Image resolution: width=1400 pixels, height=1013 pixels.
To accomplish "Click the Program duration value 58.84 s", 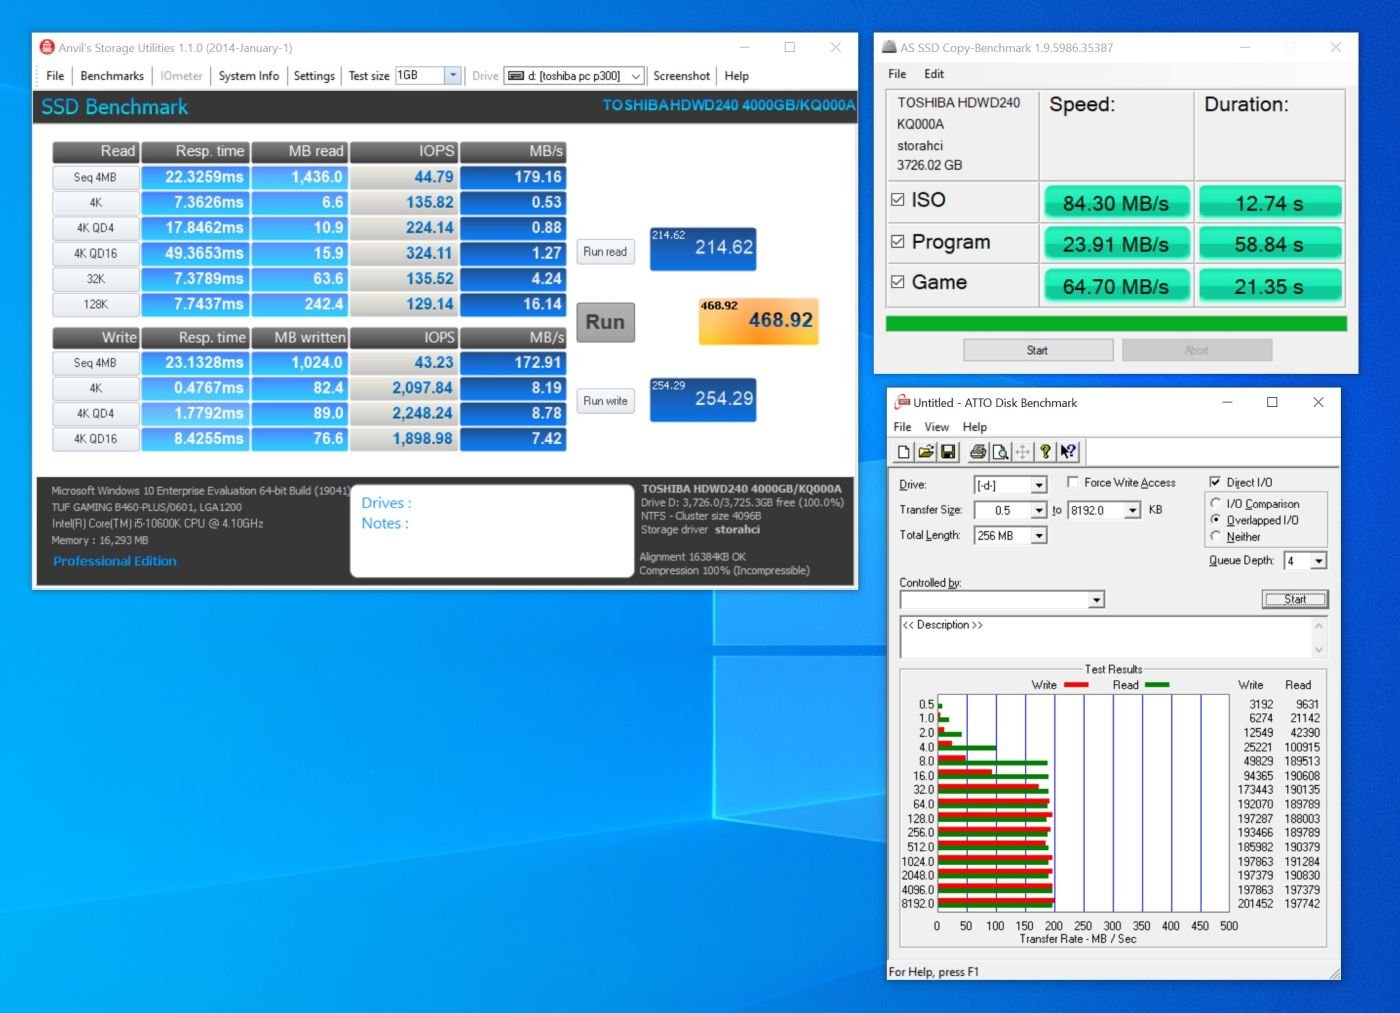I will tap(1269, 244).
